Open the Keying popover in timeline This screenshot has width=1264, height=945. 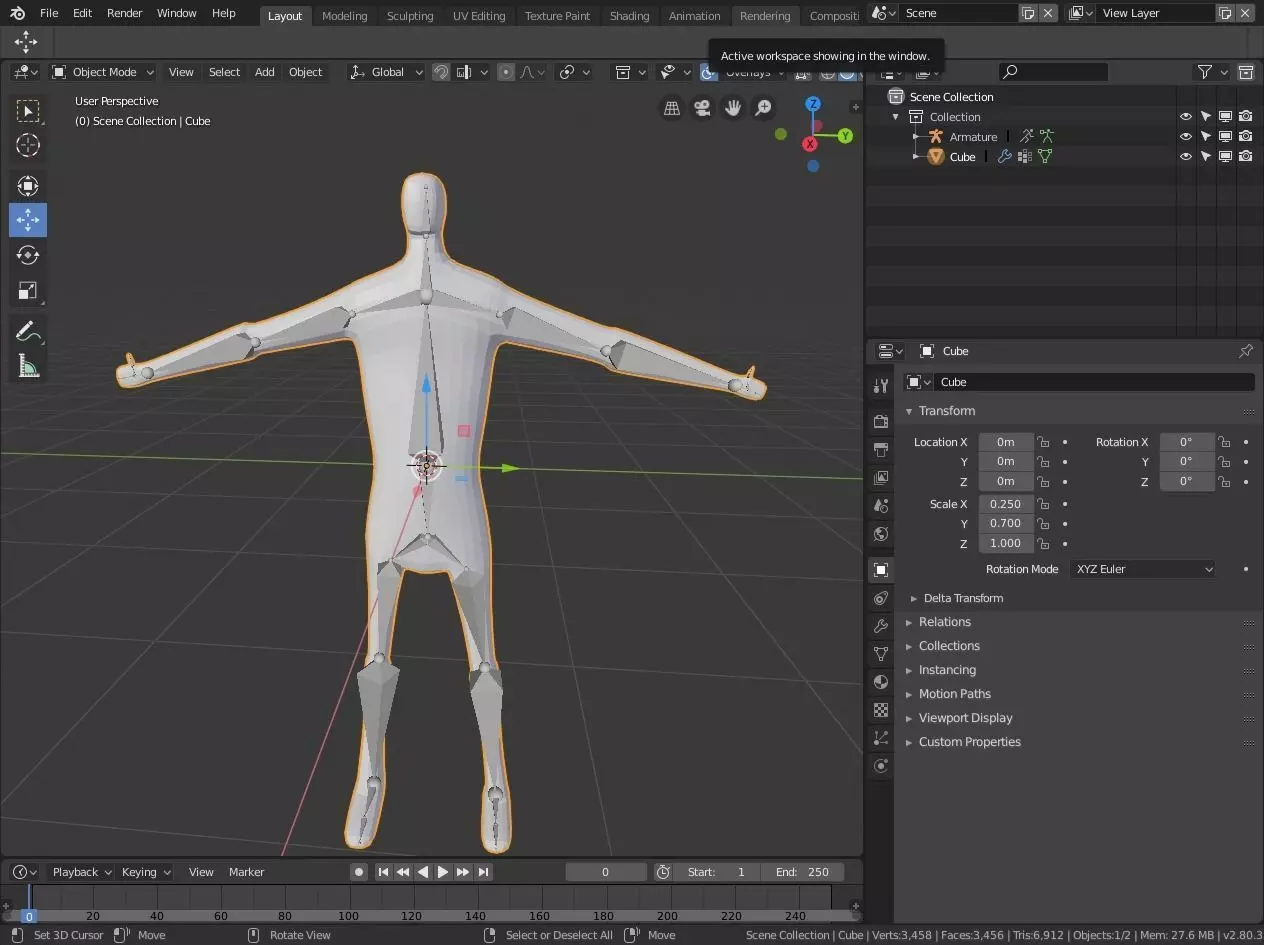coord(146,872)
